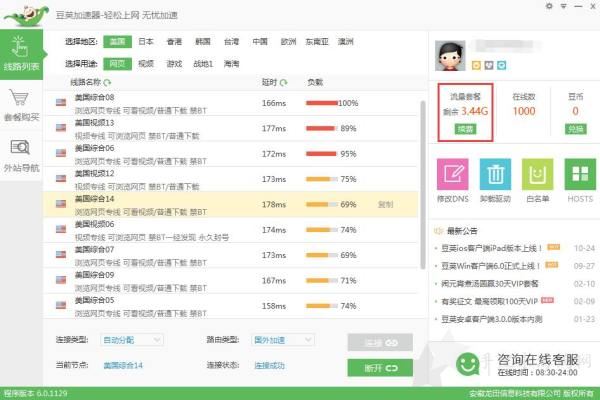
Task: Choose the 网页 usage filter
Action: click(x=117, y=64)
